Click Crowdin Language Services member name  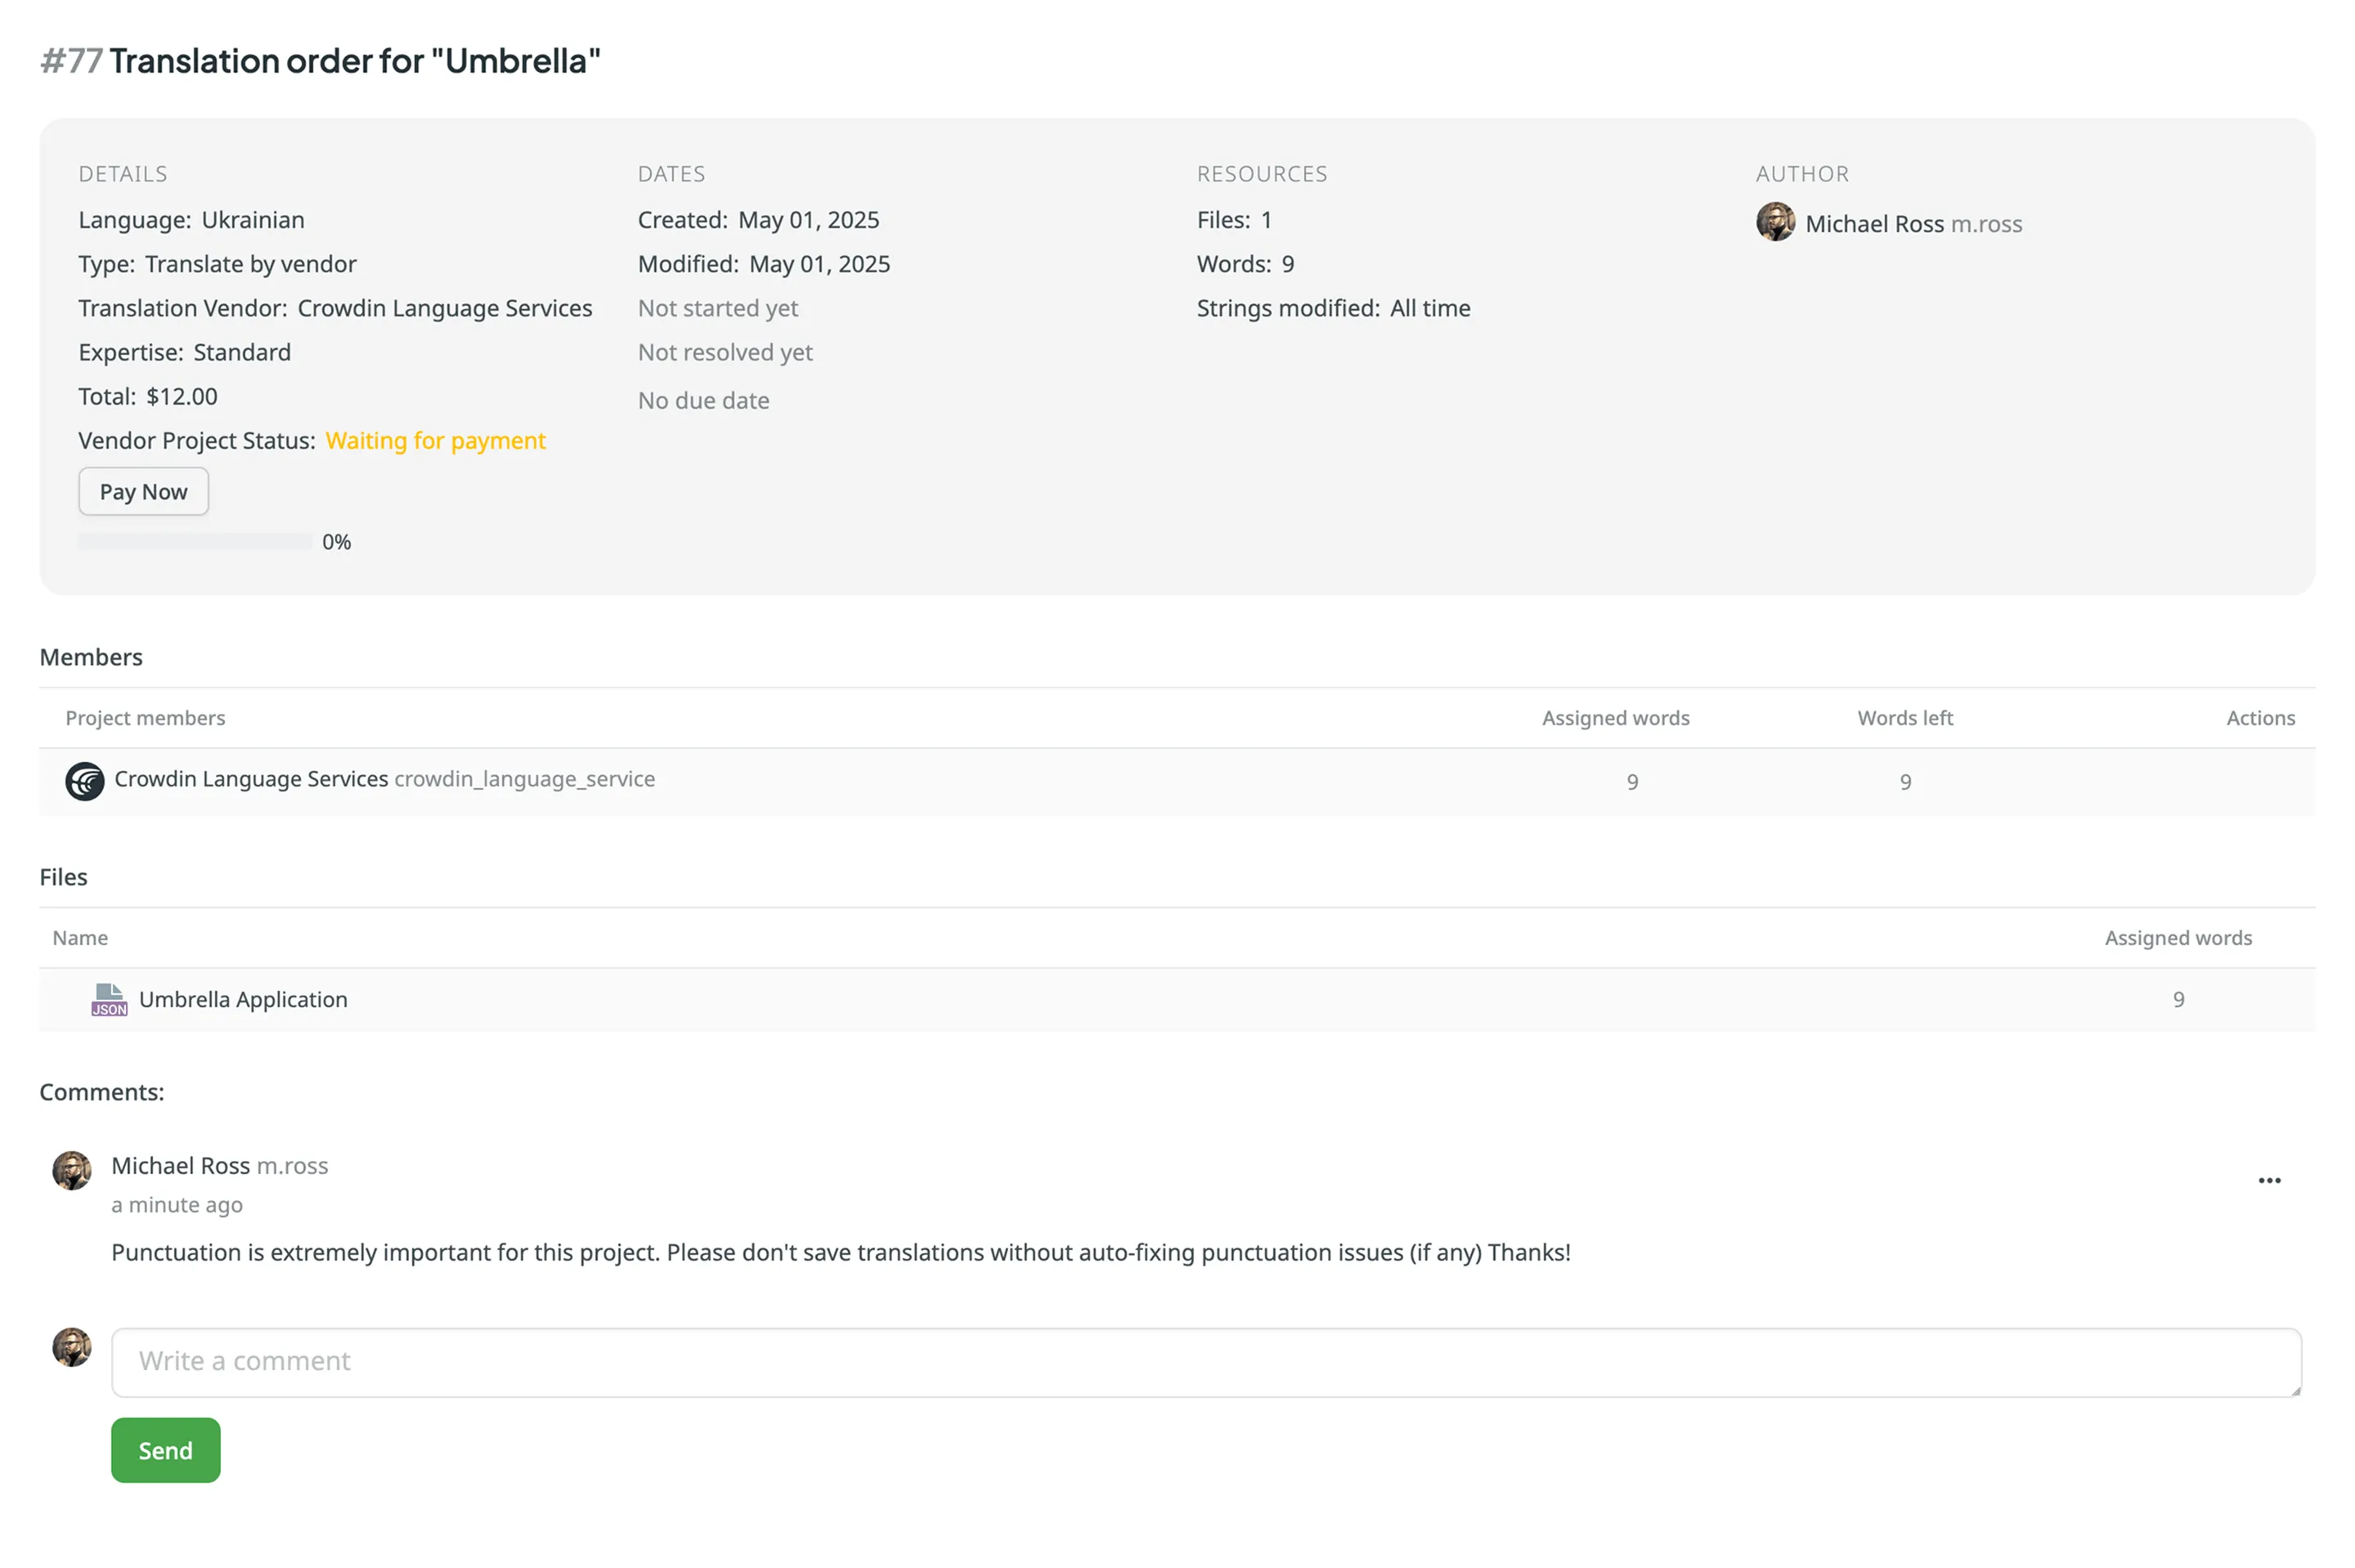pyautogui.click(x=250, y=779)
